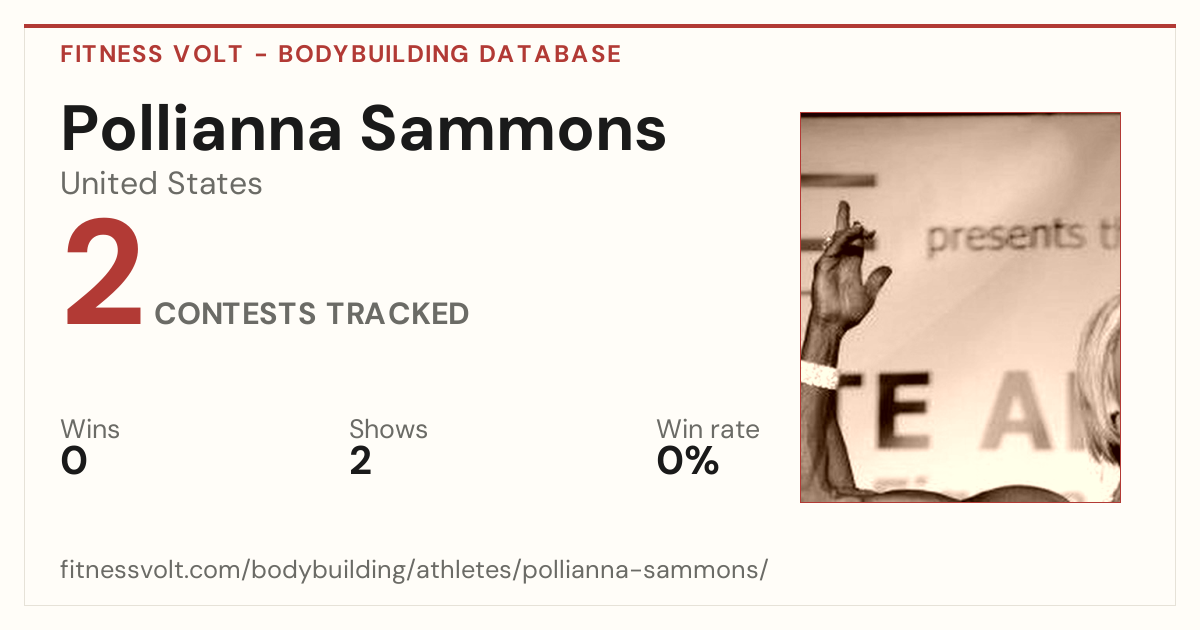Click the 0% win rate value
1200x630 pixels.
[x=688, y=461]
